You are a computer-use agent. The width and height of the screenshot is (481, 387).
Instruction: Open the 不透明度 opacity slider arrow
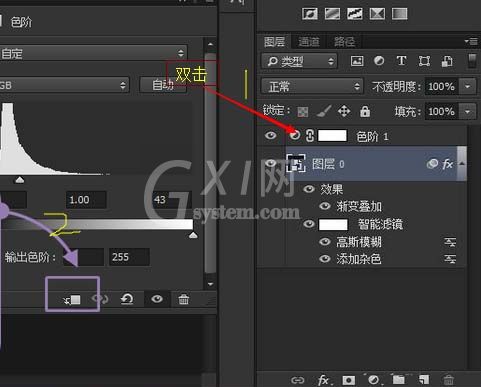467,87
